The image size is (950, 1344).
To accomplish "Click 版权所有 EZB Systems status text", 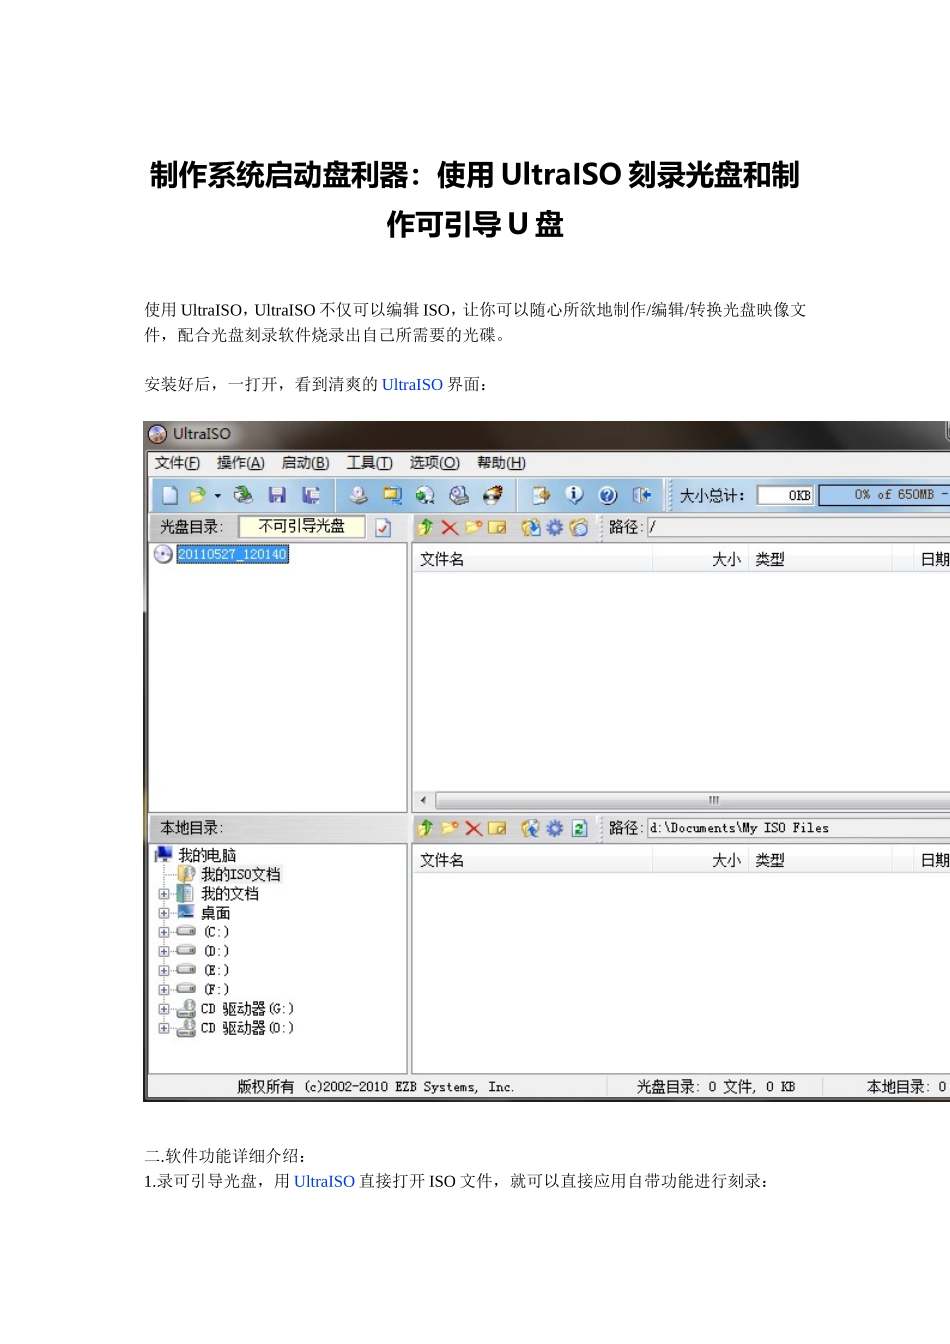I will tap(376, 1087).
